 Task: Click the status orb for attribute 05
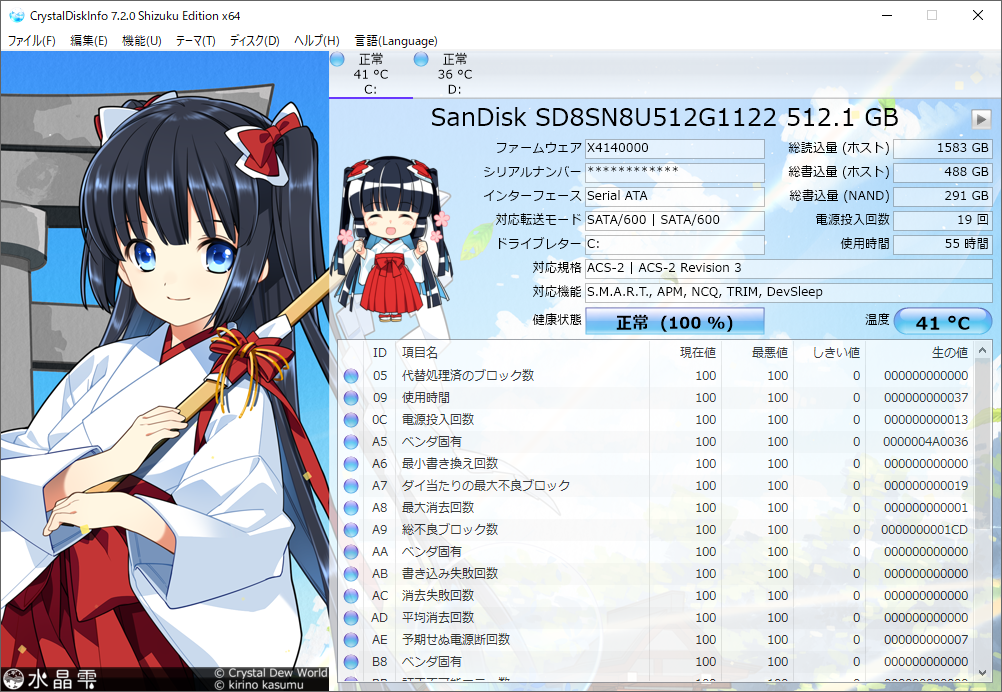point(351,376)
